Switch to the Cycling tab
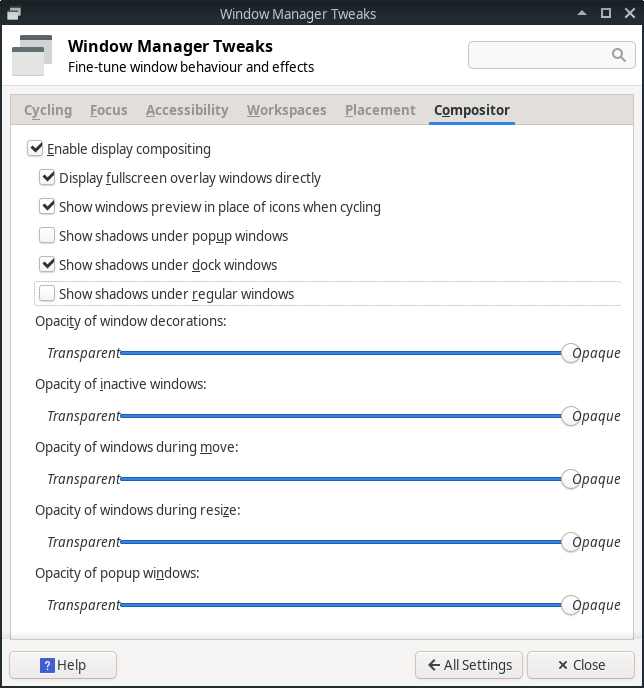This screenshot has width=644, height=688. click(48, 110)
